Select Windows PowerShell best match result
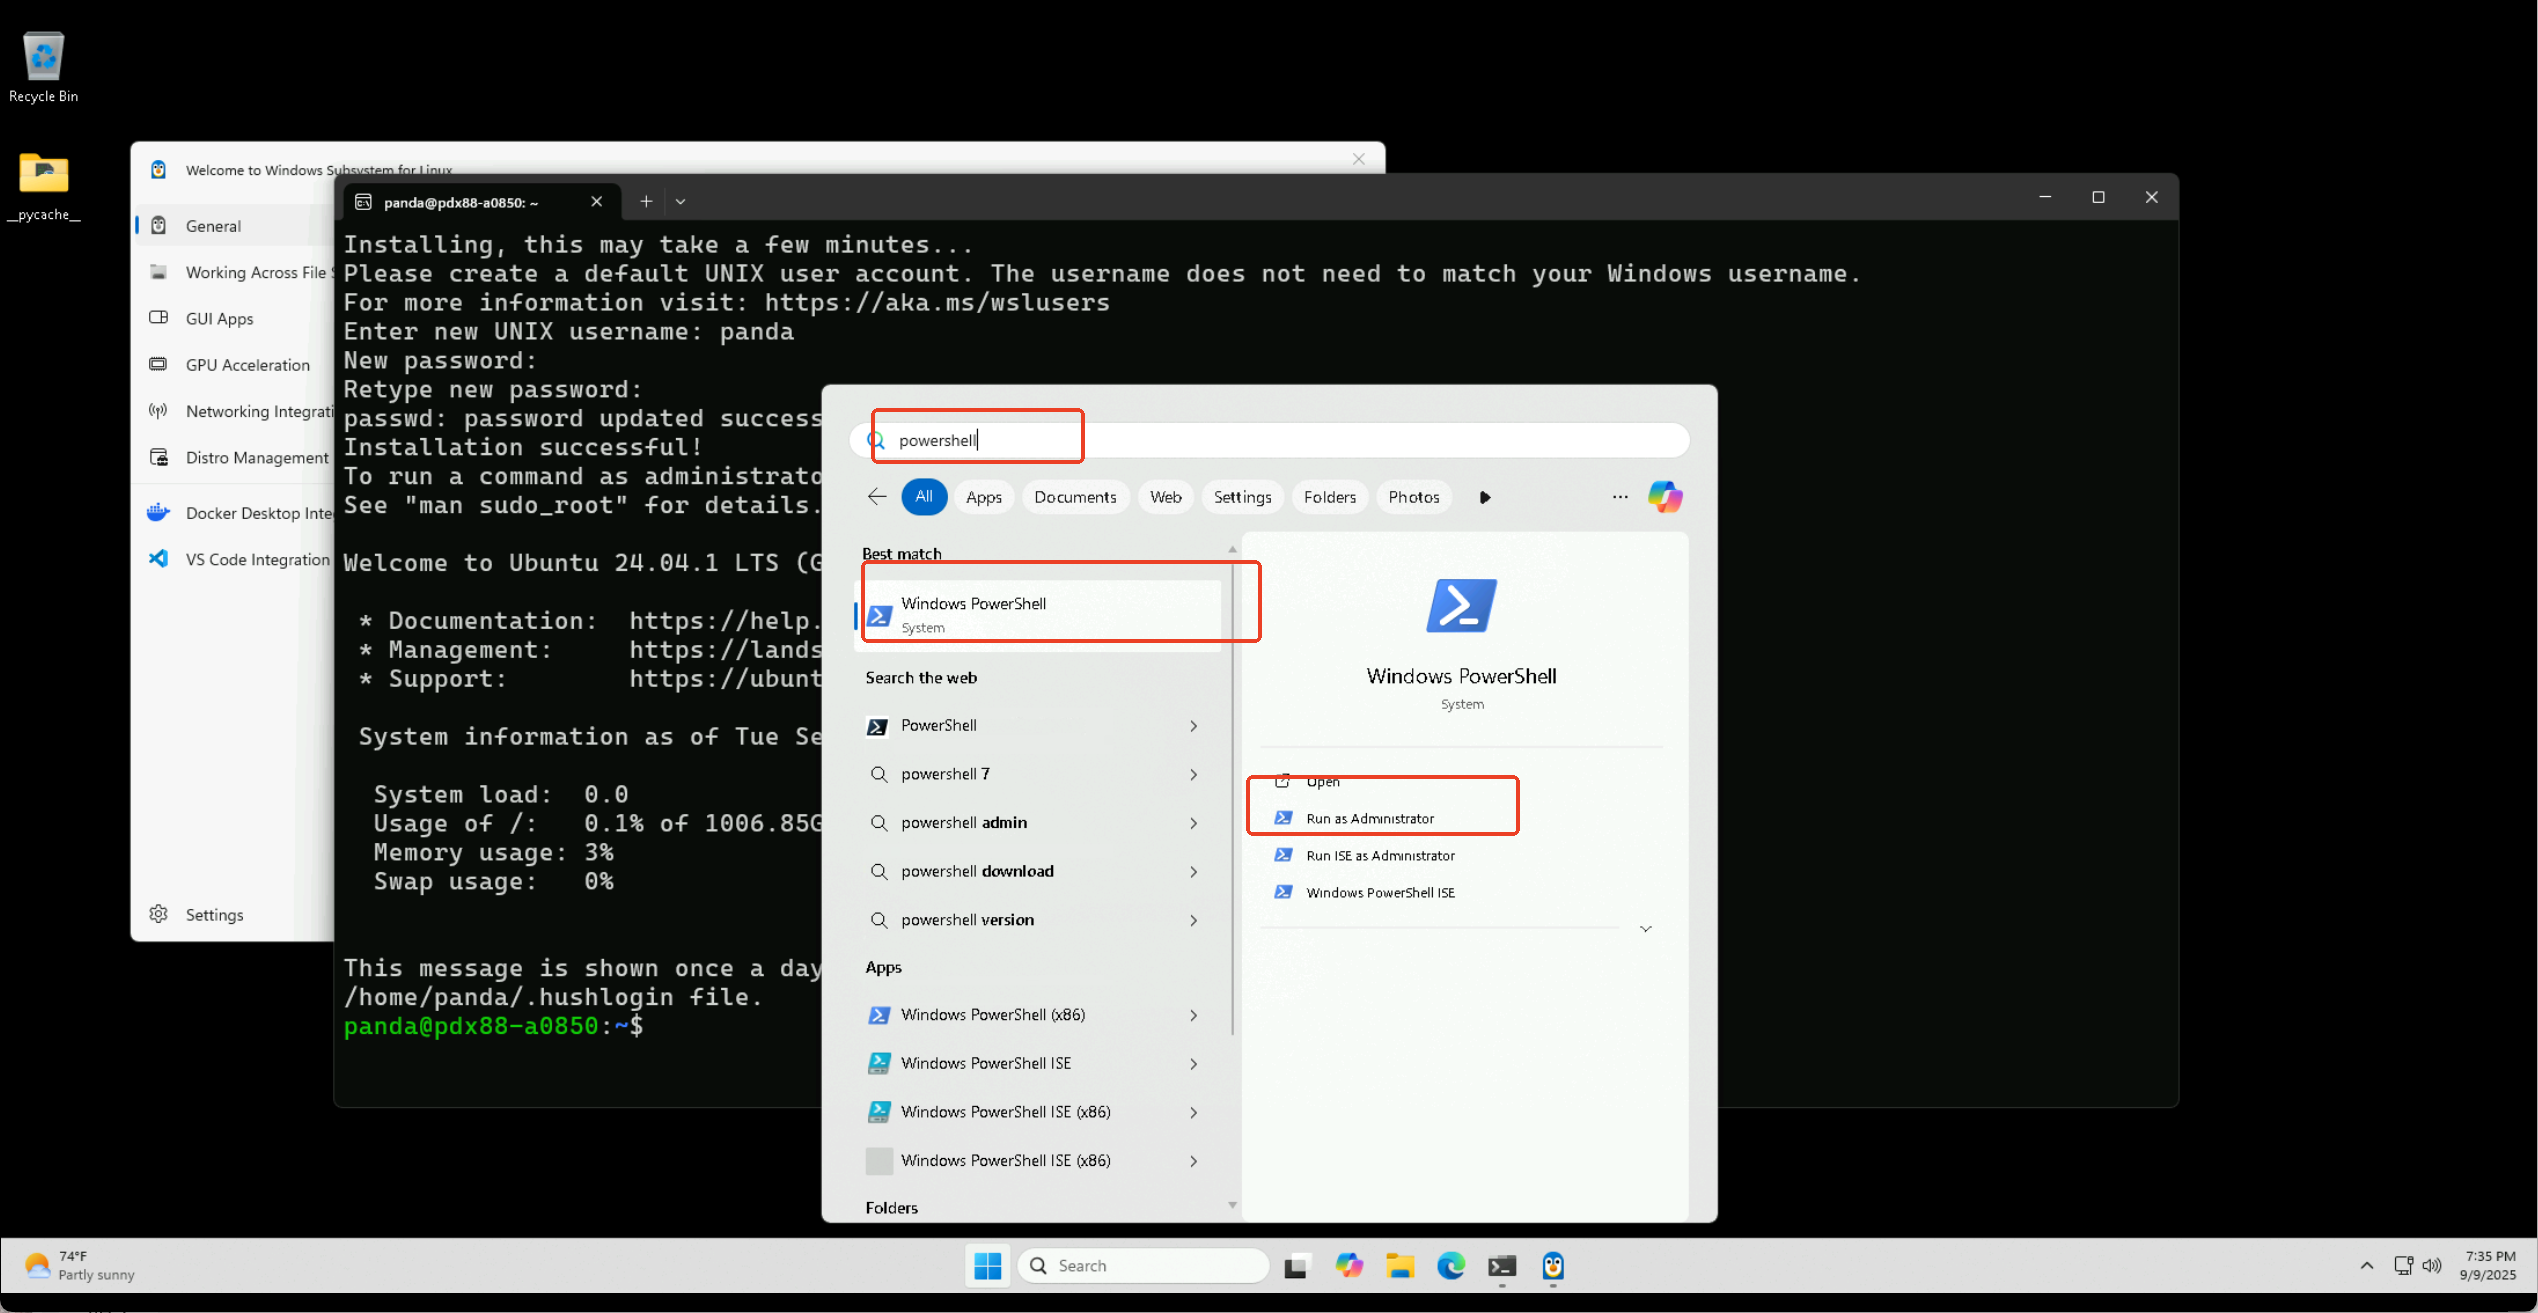2538x1313 pixels. pos(1038,615)
